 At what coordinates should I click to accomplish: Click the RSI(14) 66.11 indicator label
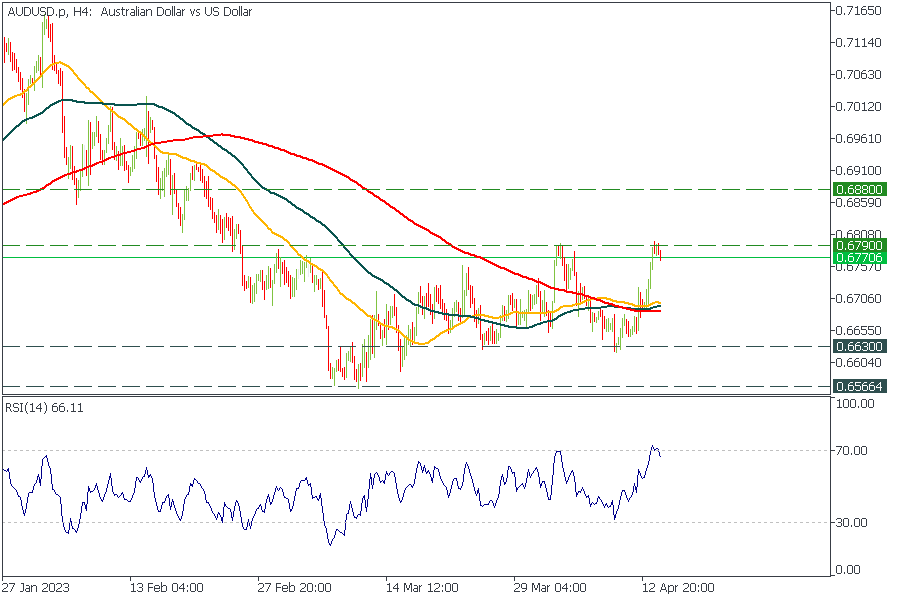click(x=43, y=407)
